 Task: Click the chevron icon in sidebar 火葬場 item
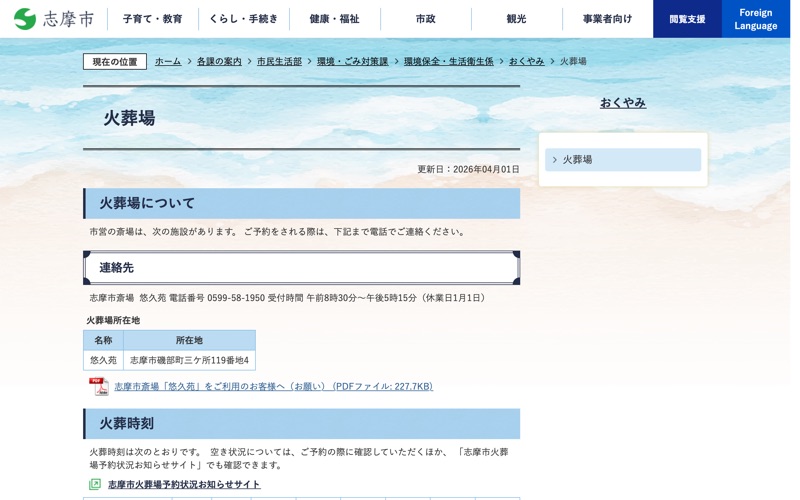pos(555,160)
